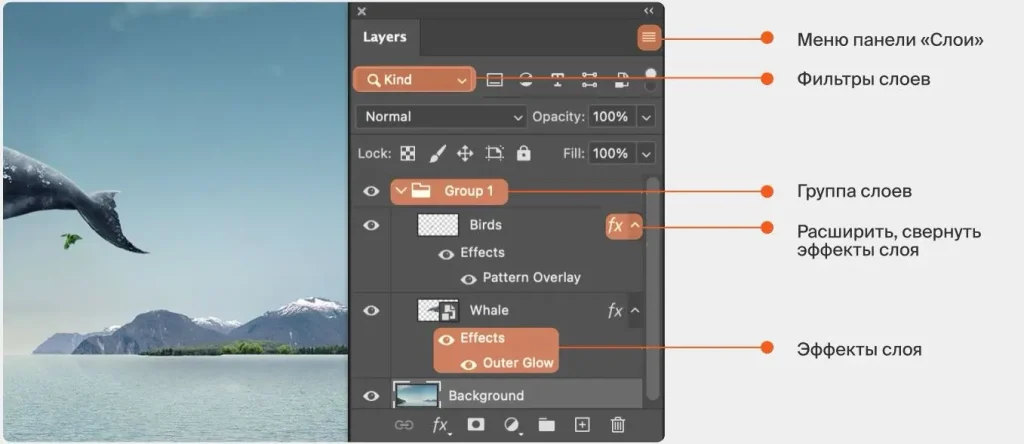Viewport: 1024px width, 444px height.
Task: Collapse the Group 1 folder arrow
Action: [x=402, y=190]
